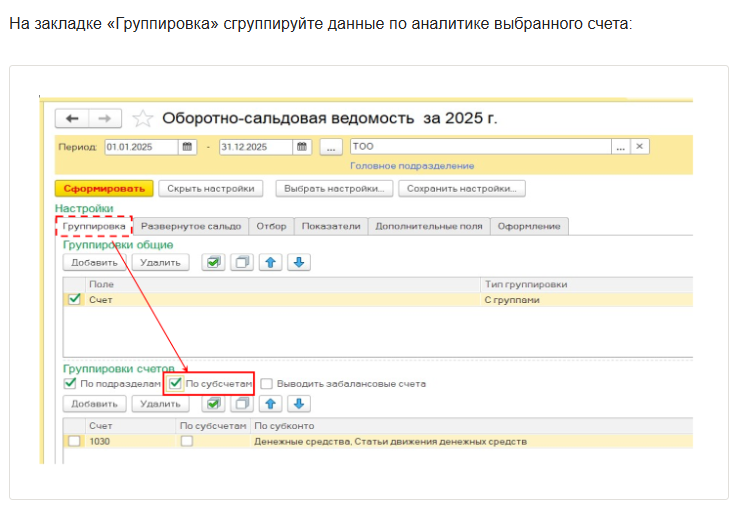Move row up in Группировки общие
The width and height of the screenshot is (742, 517).
[x=271, y=262]
